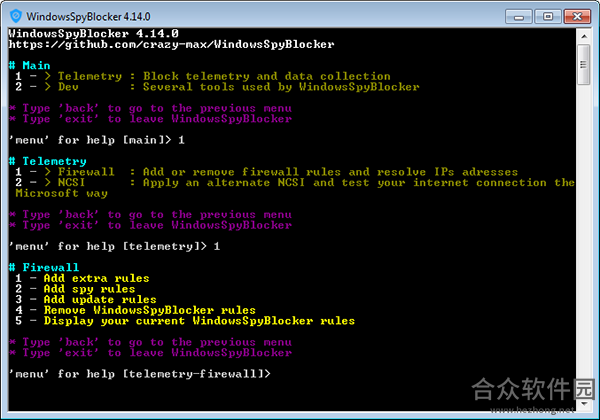Select the 'Firewall : Add or remove' line
Screen dimensions: 600x420
pyautogui.click(x=267, y=172)
